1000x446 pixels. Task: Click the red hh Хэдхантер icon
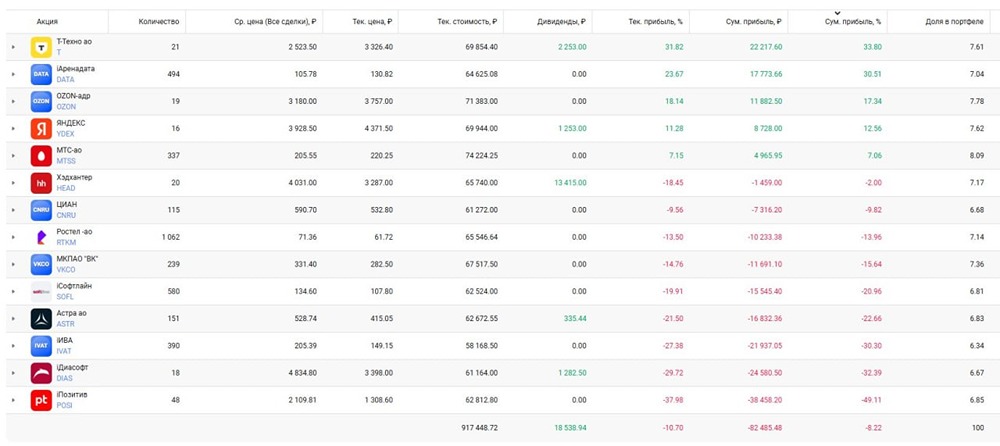41,183
